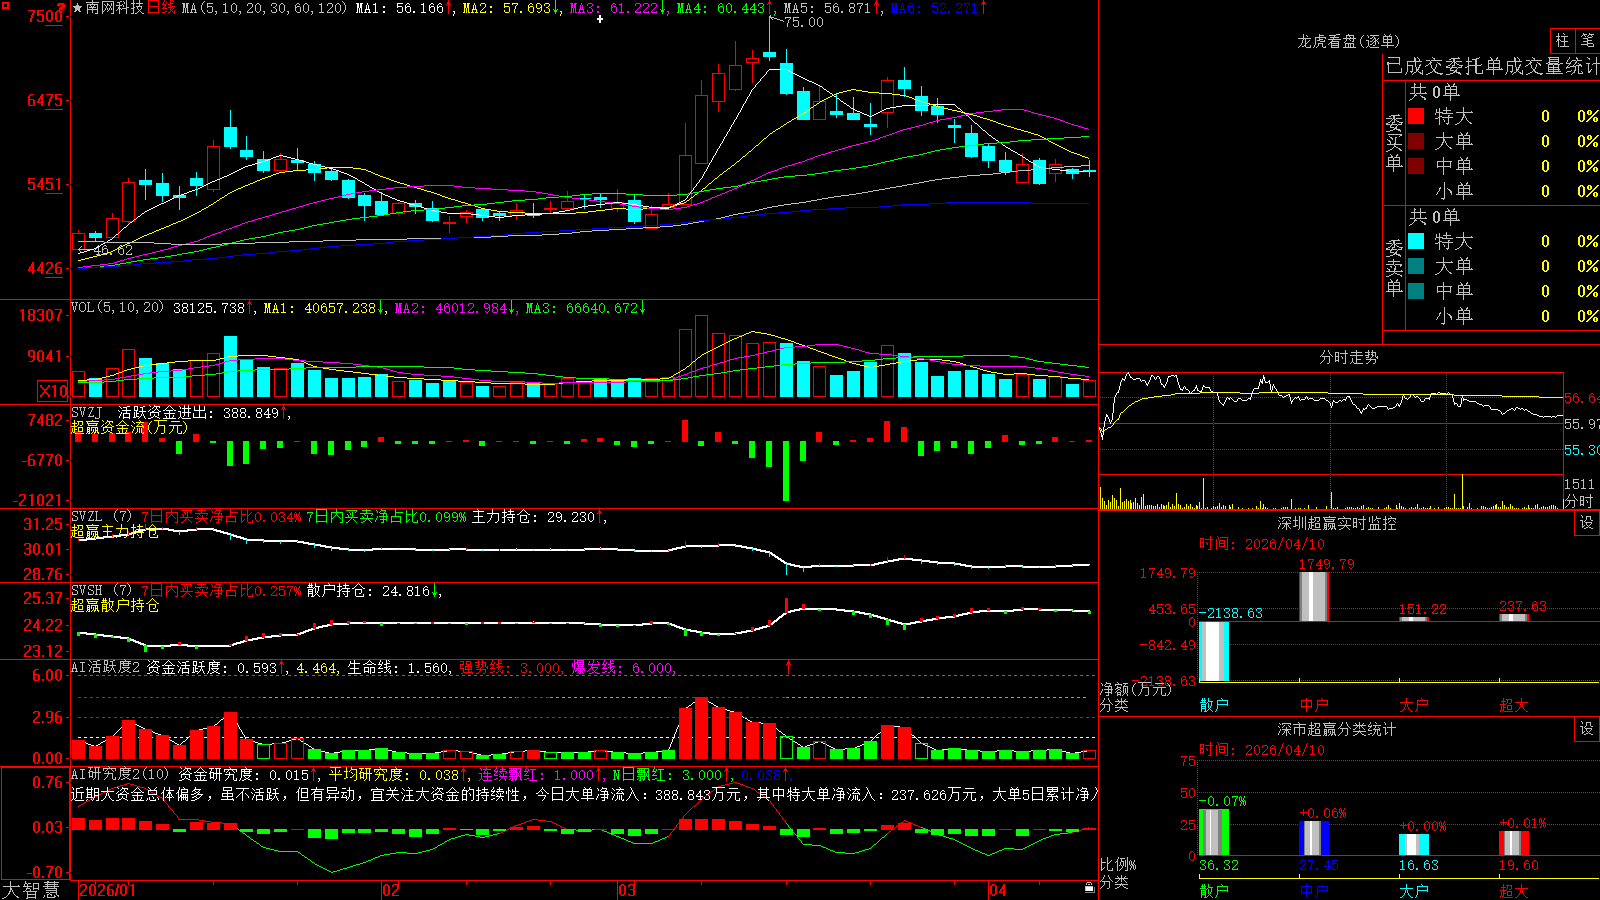Image resolution: width=1600 pixels, height=900 pixels.
Task: Click the SVSH (7) indicator label
Action: click(101, 590)
